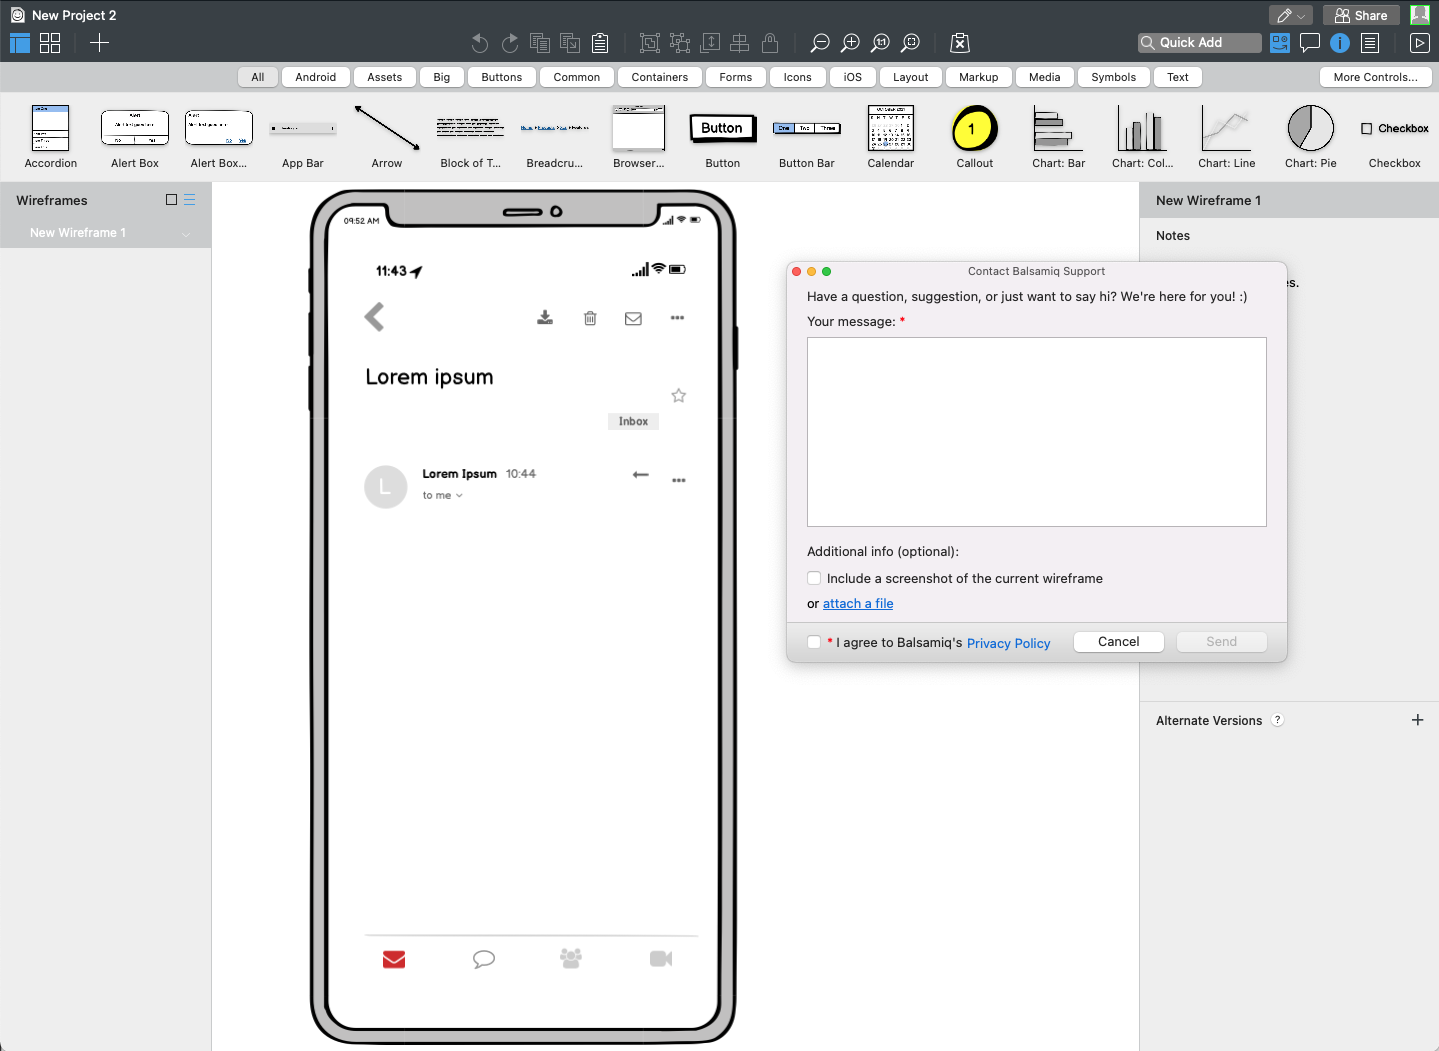Click the Cancel button in support dialog
This screenshot has width=1439, height=1051.
pyautogui.click(x=1118, y=642)
